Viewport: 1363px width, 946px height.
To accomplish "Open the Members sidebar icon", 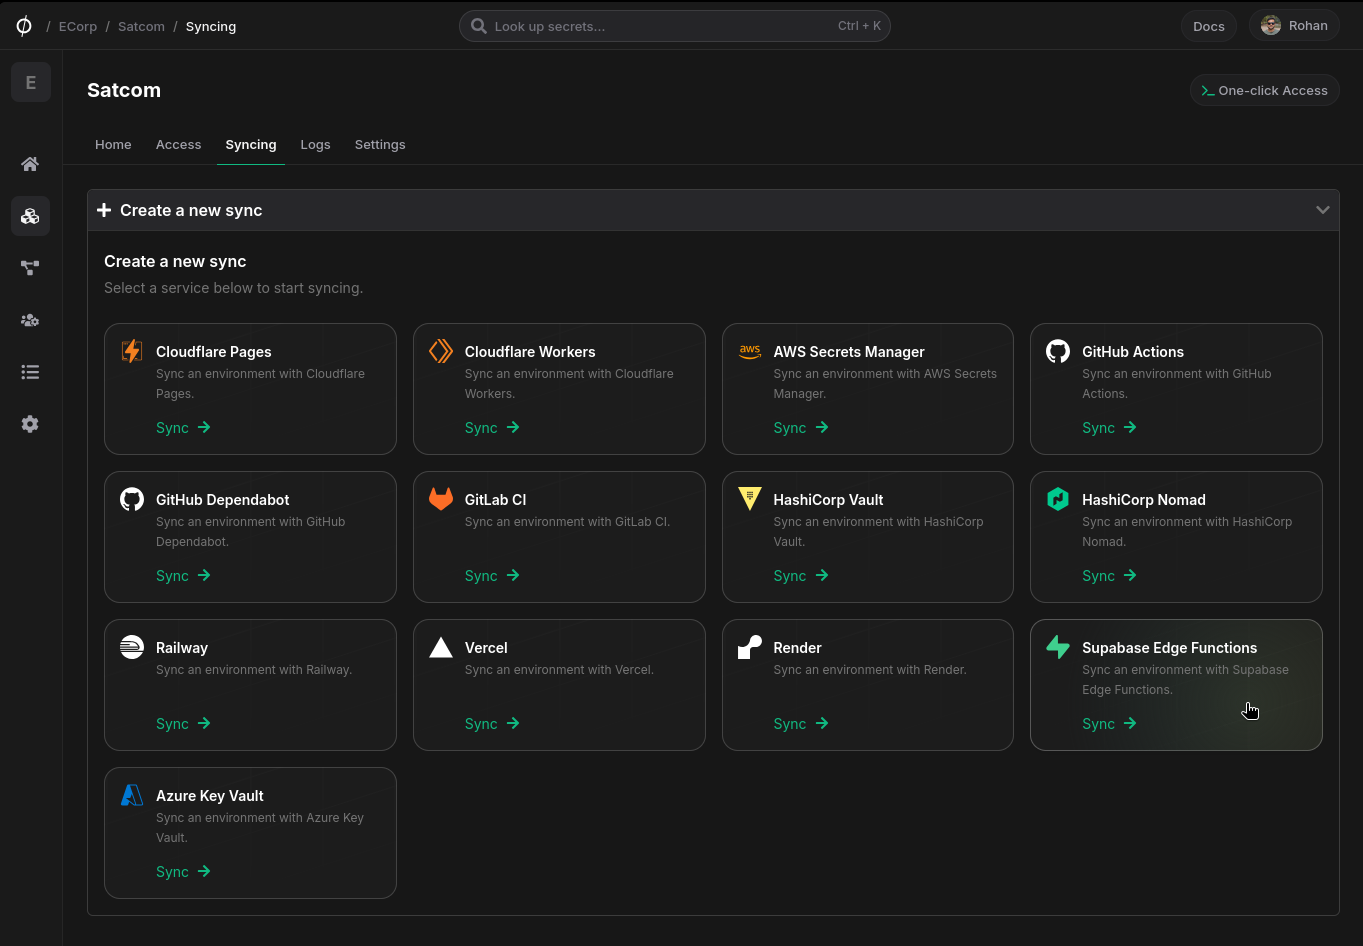I will pos(30,320).
